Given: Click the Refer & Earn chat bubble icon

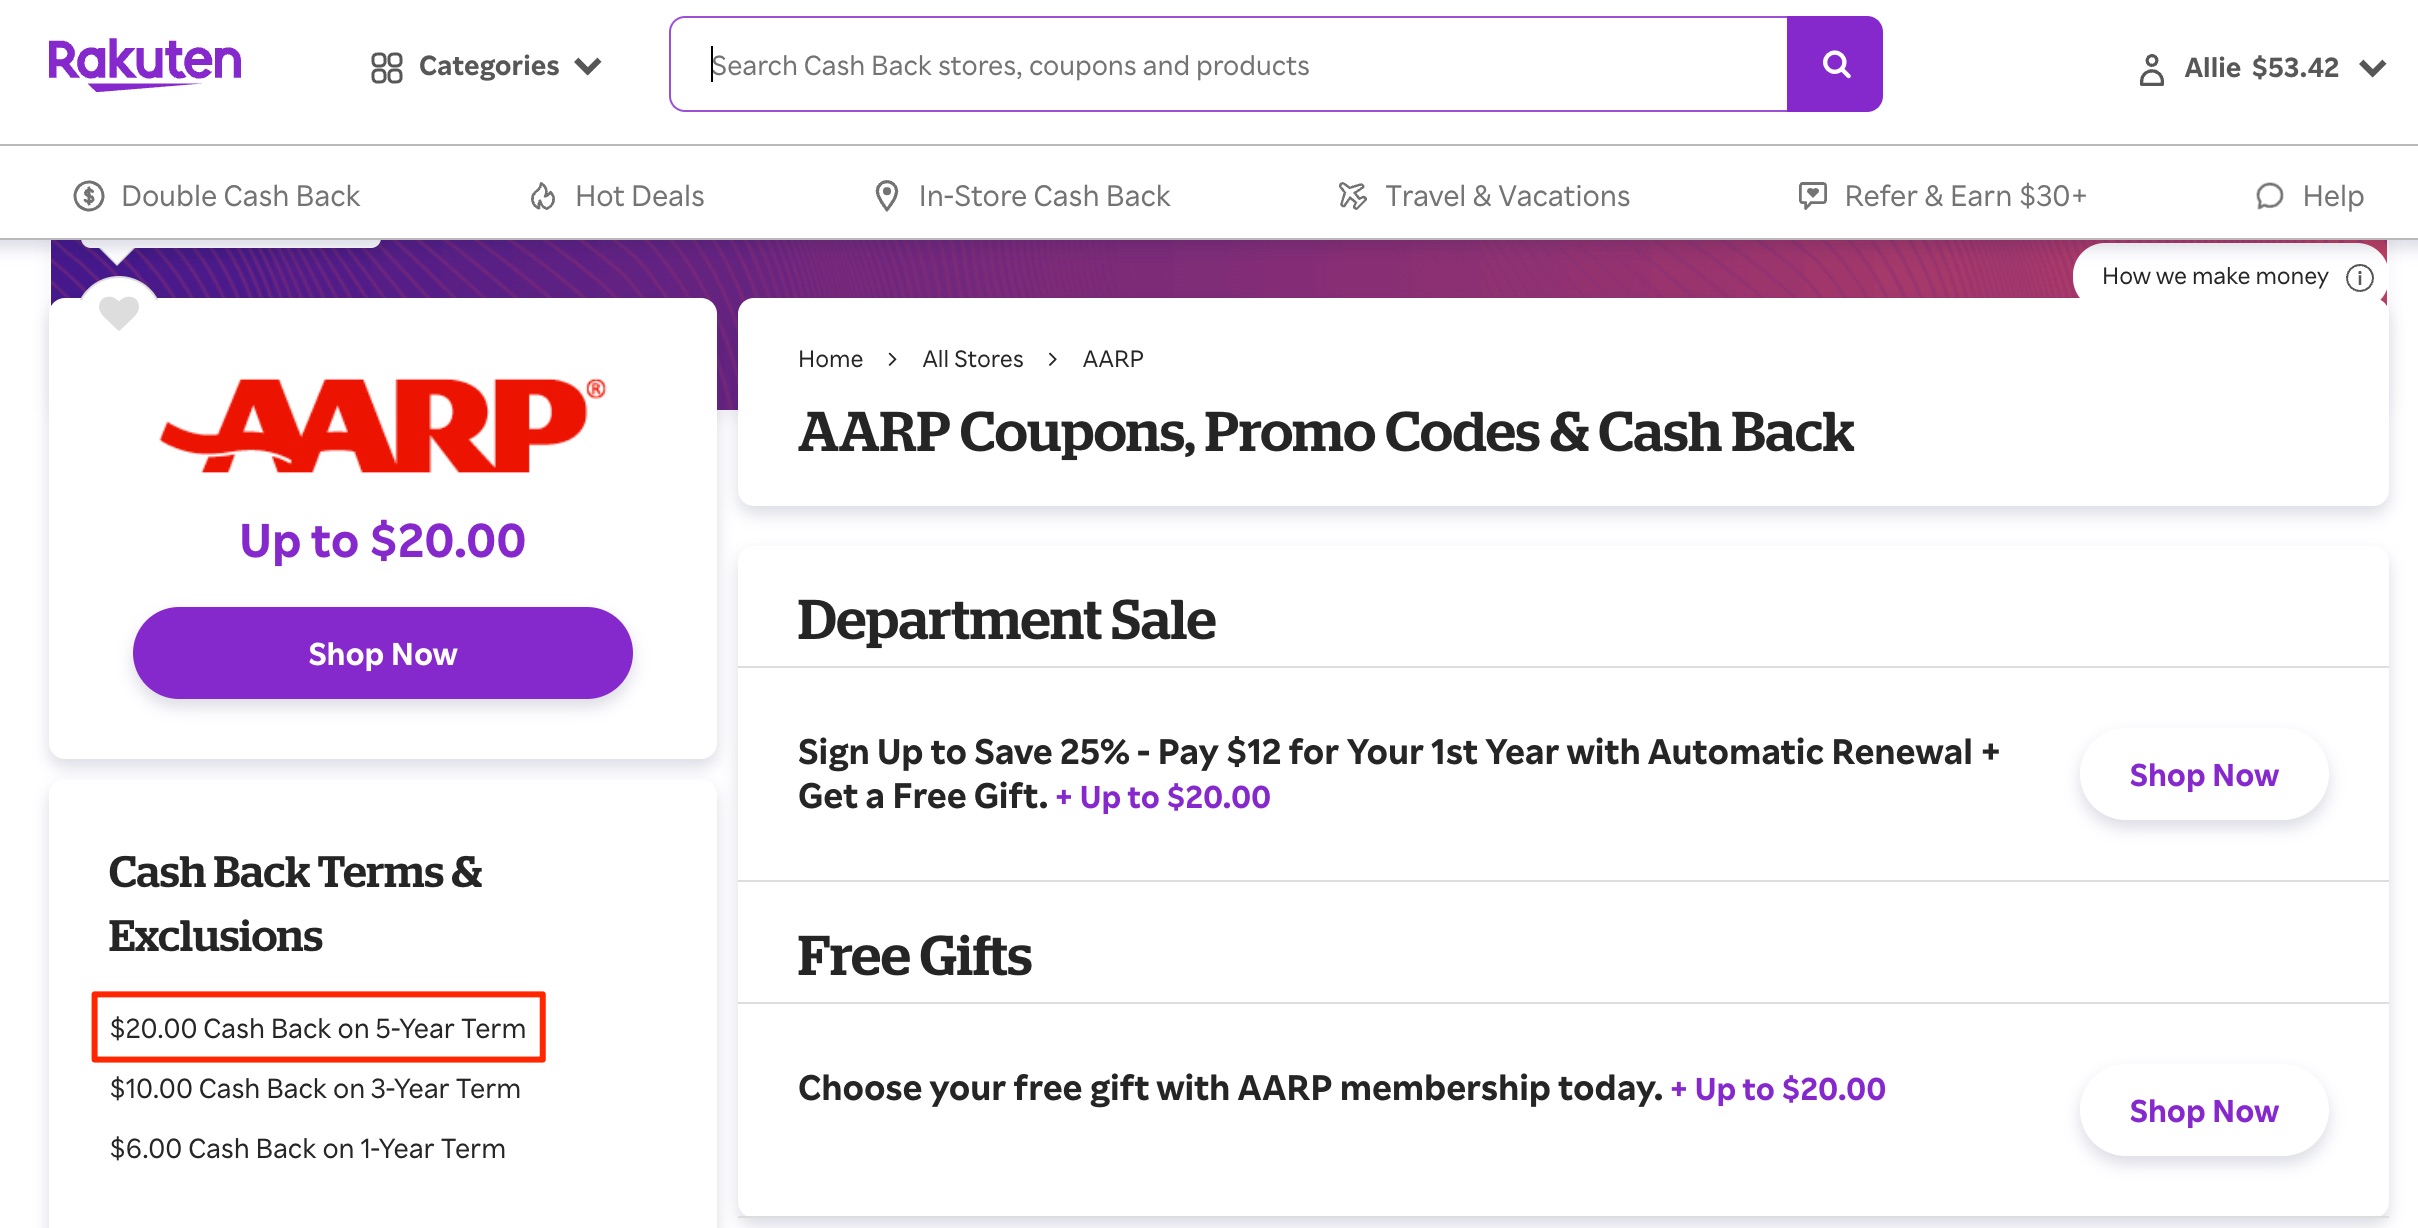Looking at the screenshot, I should [x=1812, y=195].
